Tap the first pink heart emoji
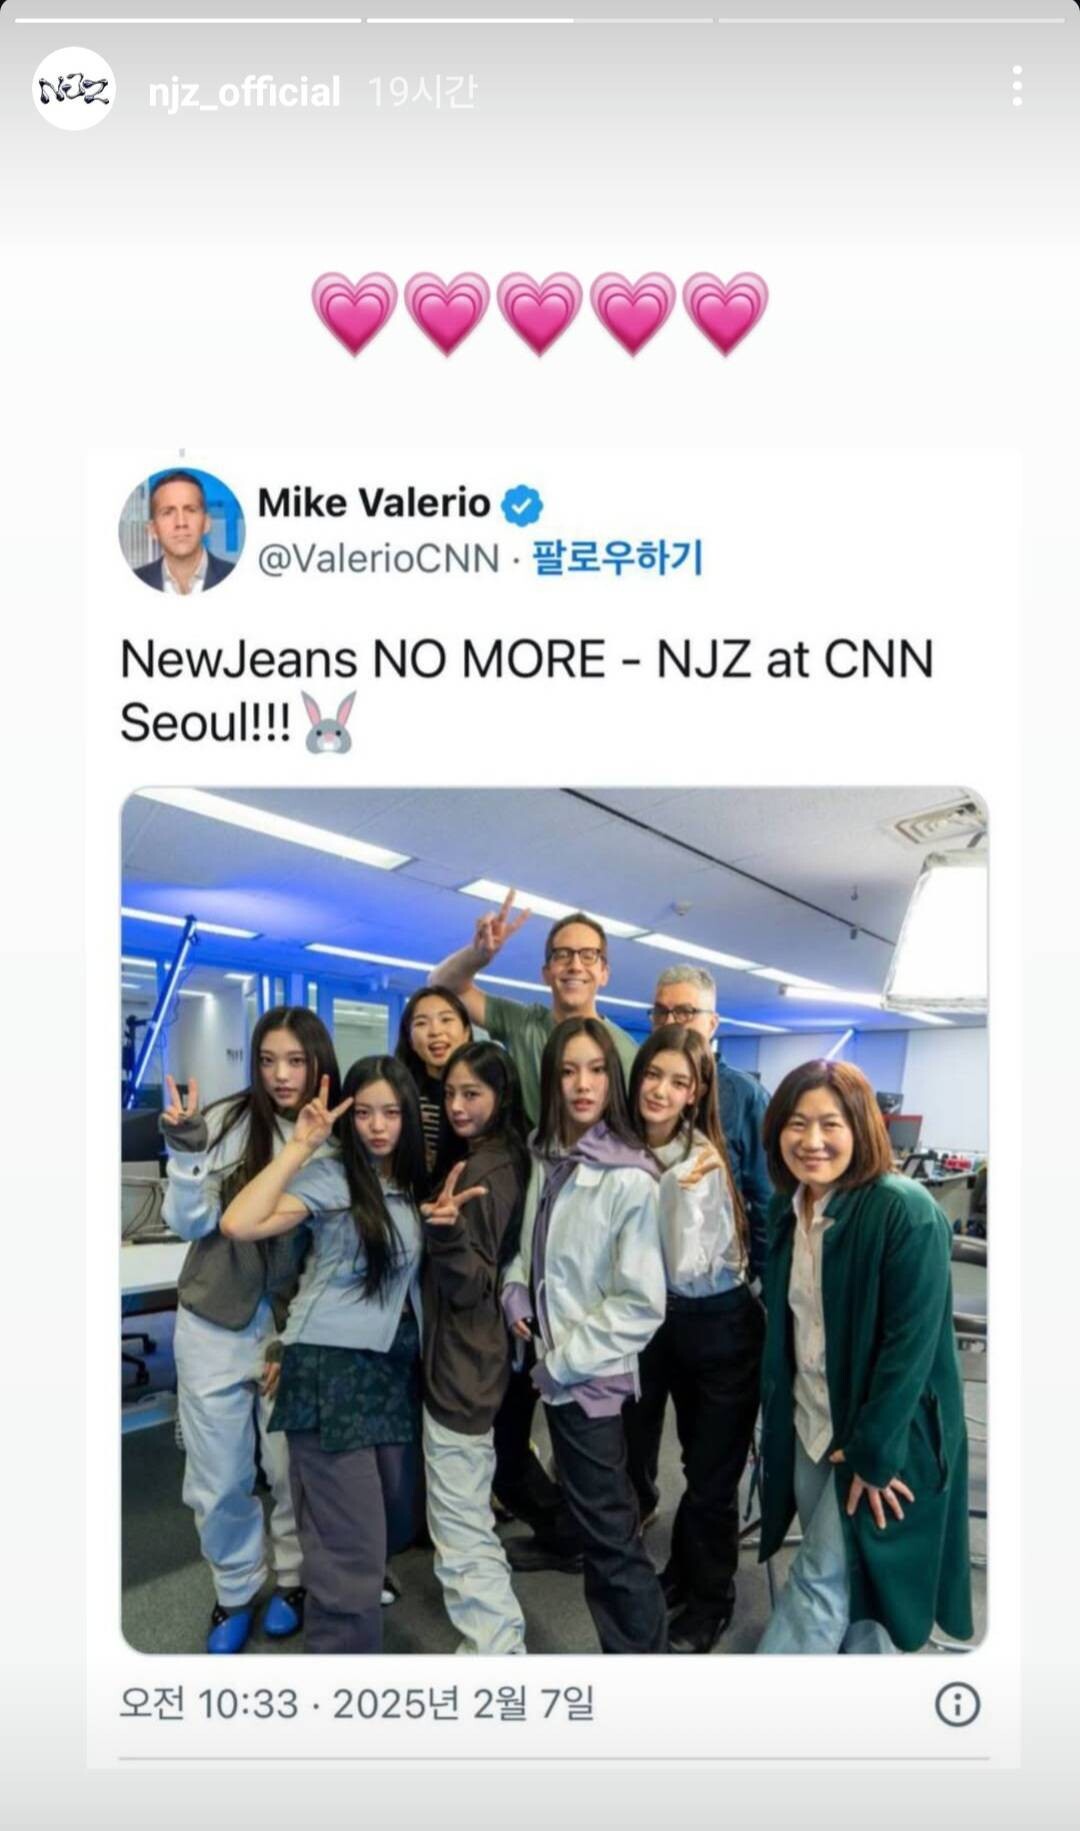 (354, 313)
